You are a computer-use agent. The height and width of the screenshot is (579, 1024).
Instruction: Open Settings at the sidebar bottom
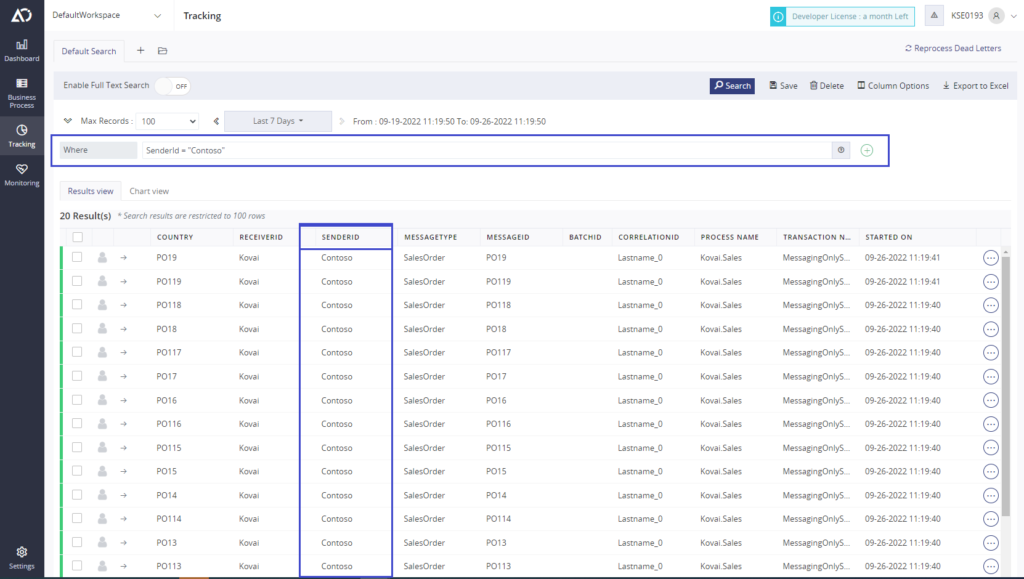coord(22,557)
